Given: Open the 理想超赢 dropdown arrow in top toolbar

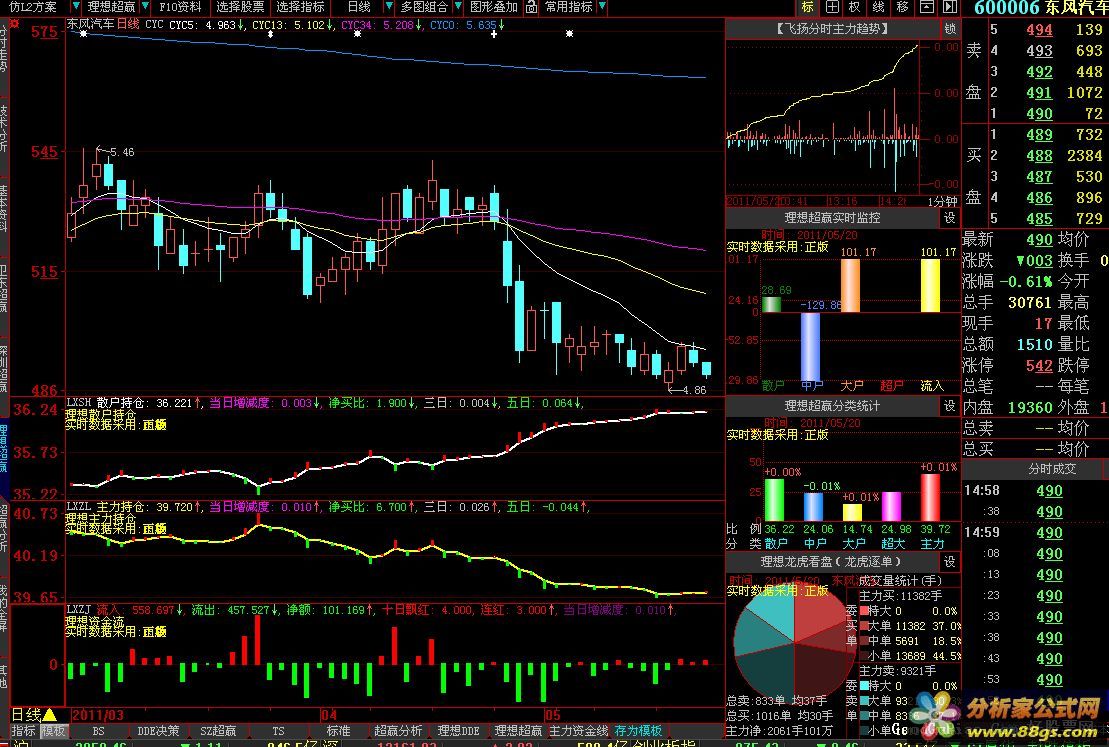Looking at the screenshot, I should (145, 7).
